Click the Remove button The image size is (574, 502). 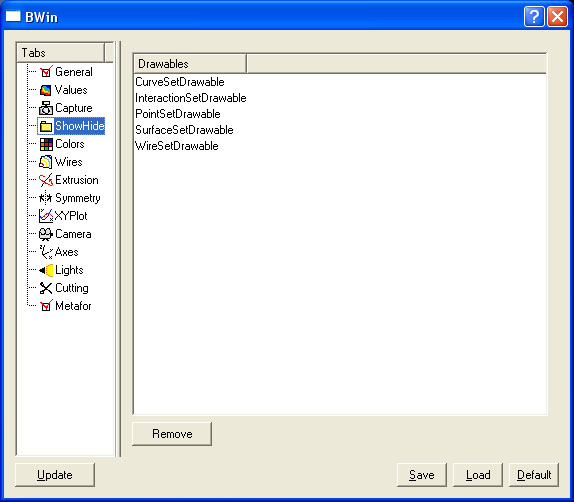point(172,434)
